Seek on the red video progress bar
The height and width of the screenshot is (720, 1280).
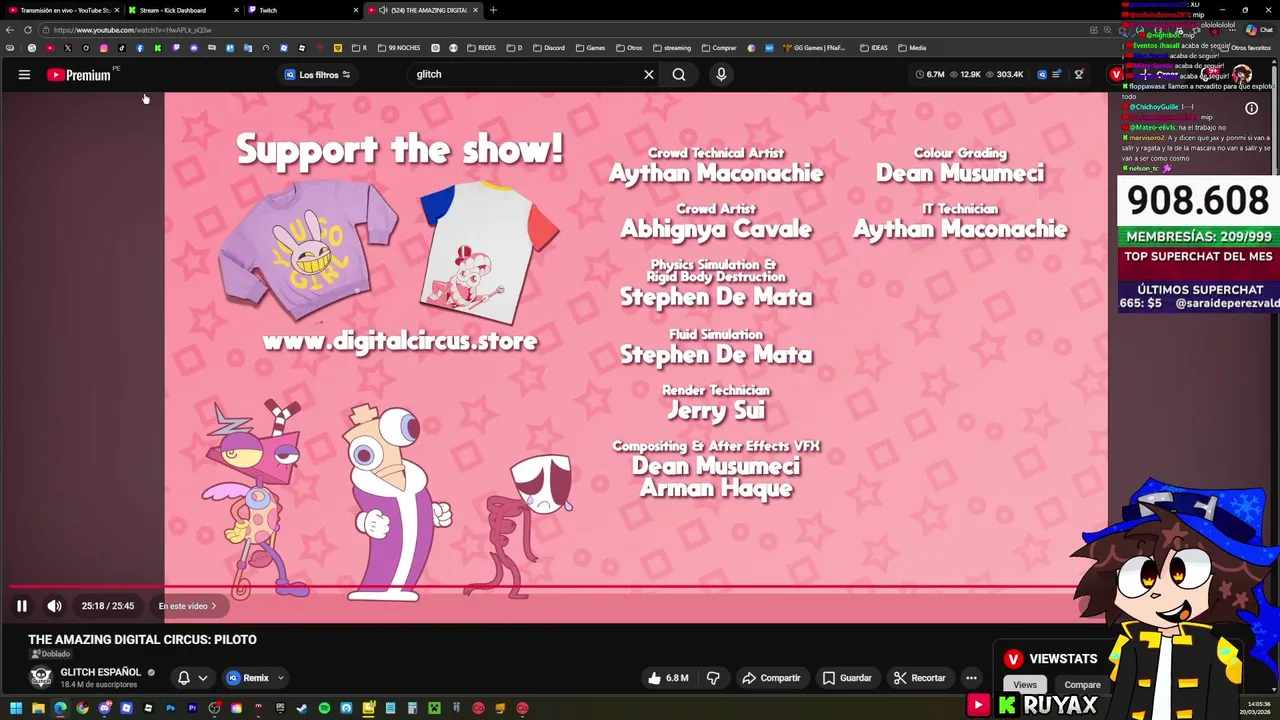point(545,587)
